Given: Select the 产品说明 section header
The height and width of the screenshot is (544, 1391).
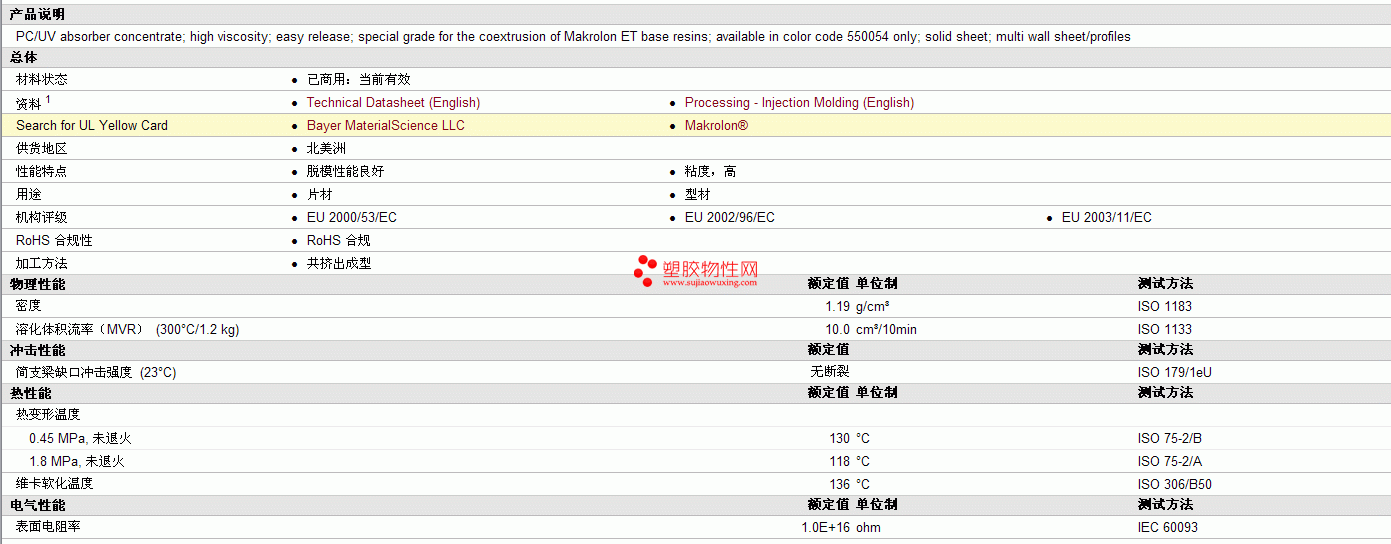Looking at the screenshot, I should click(37, 14).
